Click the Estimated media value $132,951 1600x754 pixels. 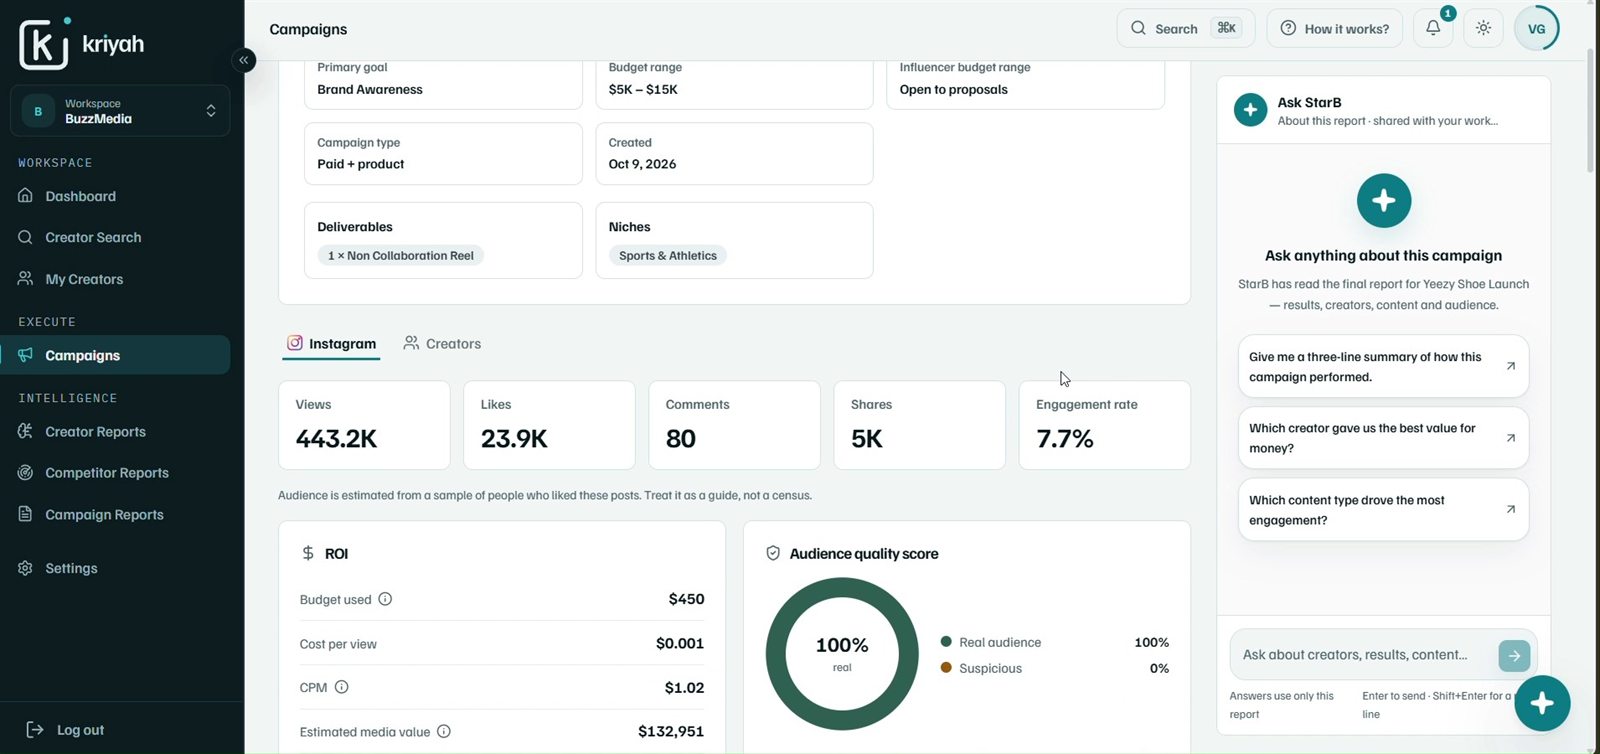click(x=671, y=732)
